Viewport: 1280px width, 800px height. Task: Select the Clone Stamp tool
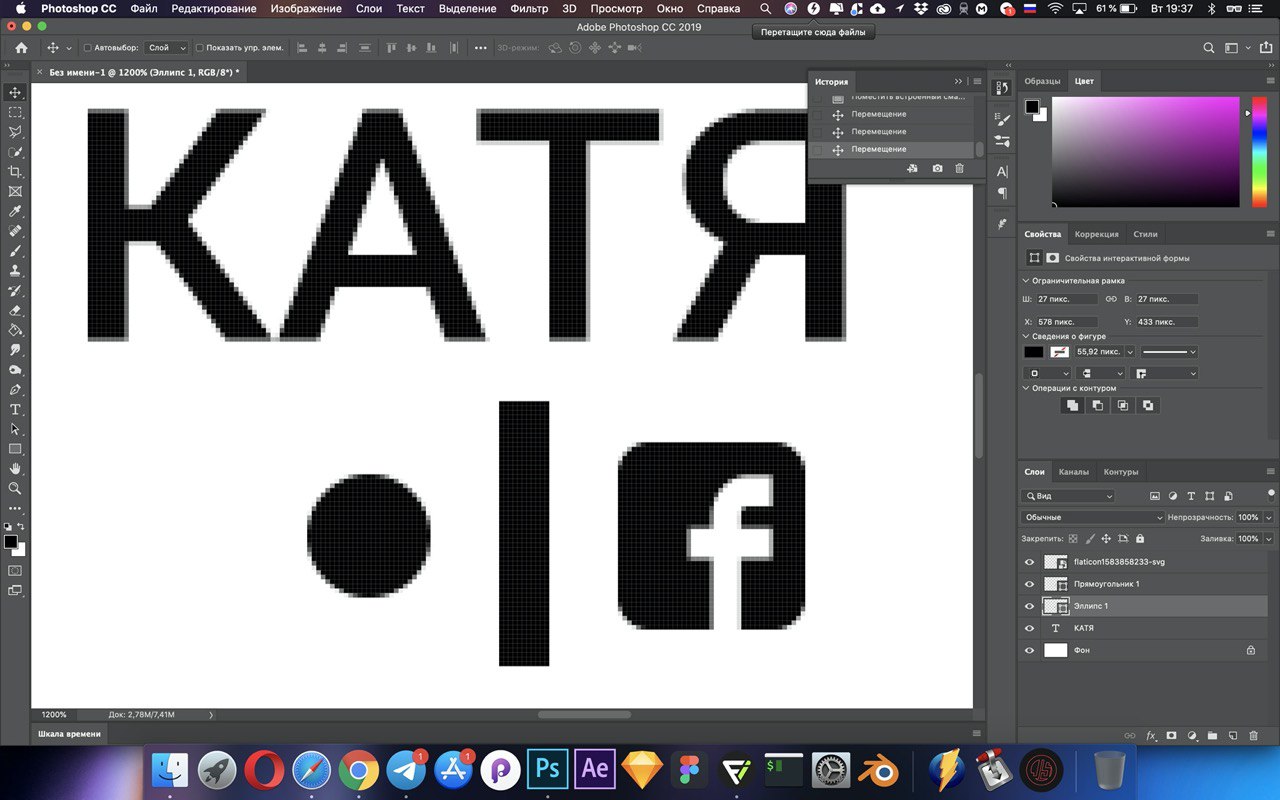(15, 271)
